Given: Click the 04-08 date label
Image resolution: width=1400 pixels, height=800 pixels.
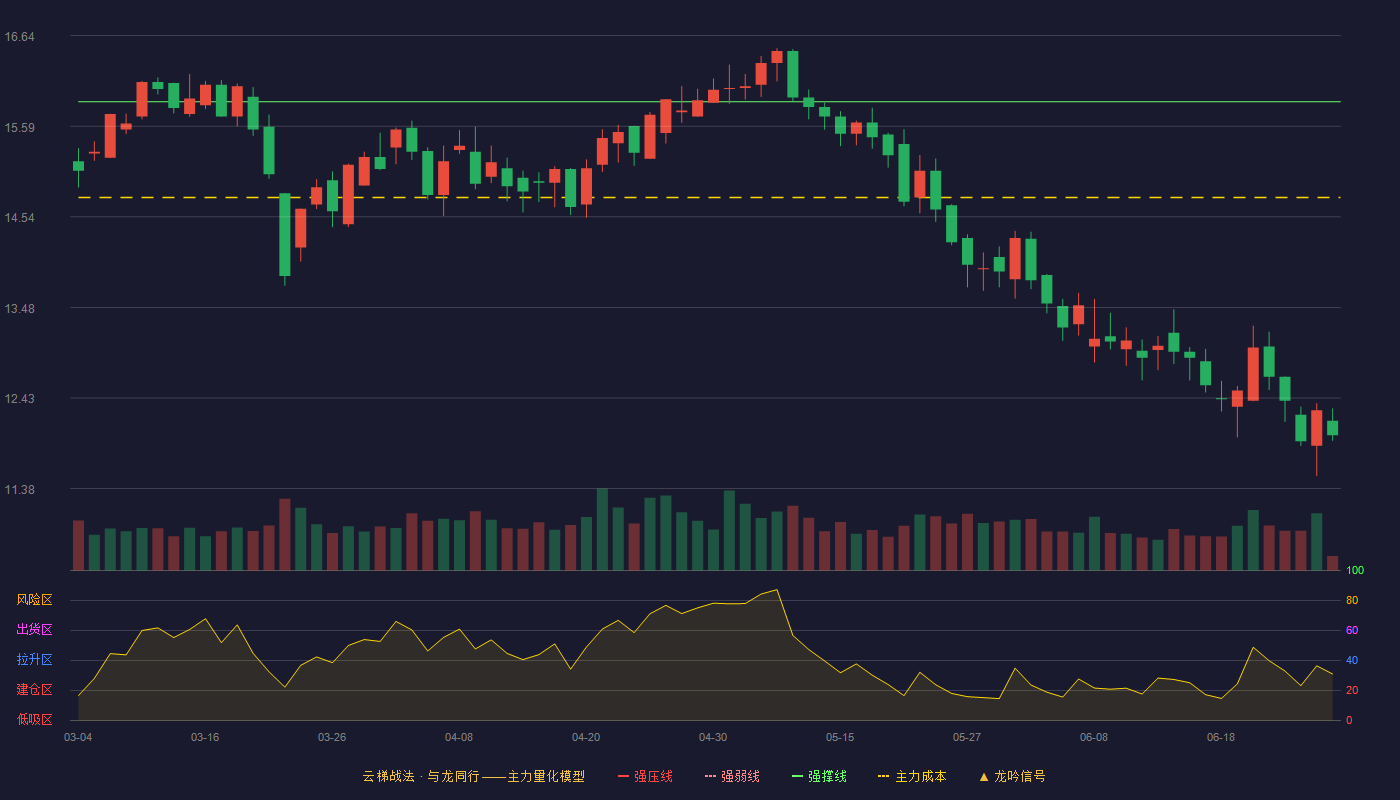Looking at the screenshot, I should pyautogui.click(x=459, y=737).
